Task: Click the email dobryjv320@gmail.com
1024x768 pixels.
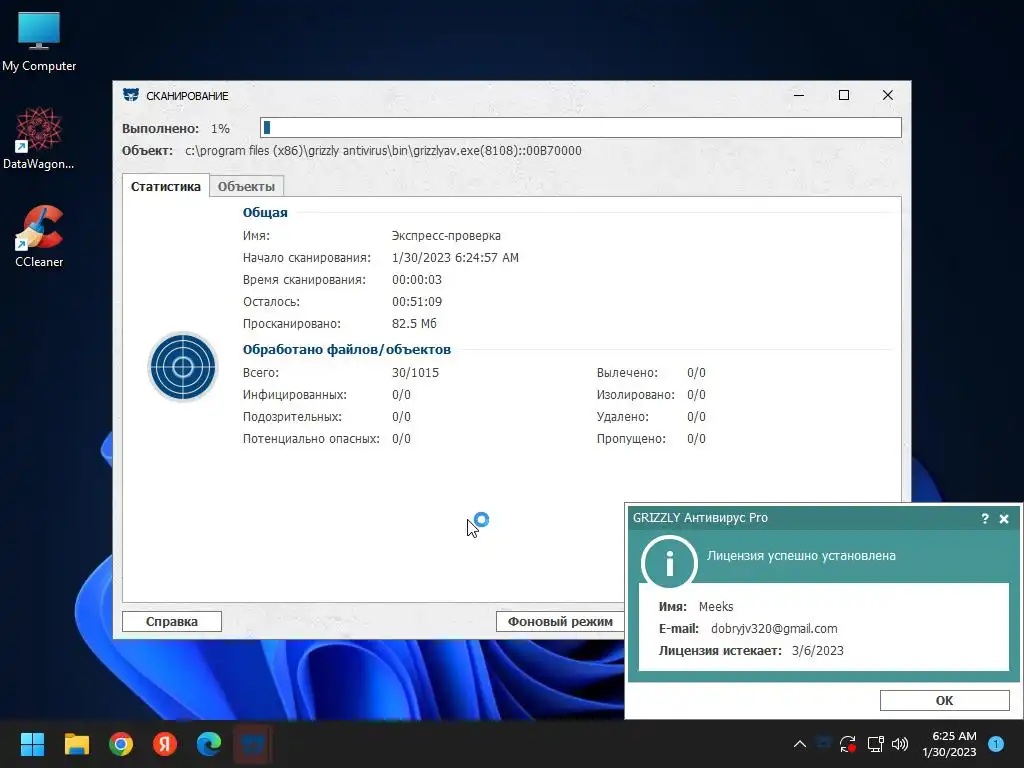Action: (774, 629)
